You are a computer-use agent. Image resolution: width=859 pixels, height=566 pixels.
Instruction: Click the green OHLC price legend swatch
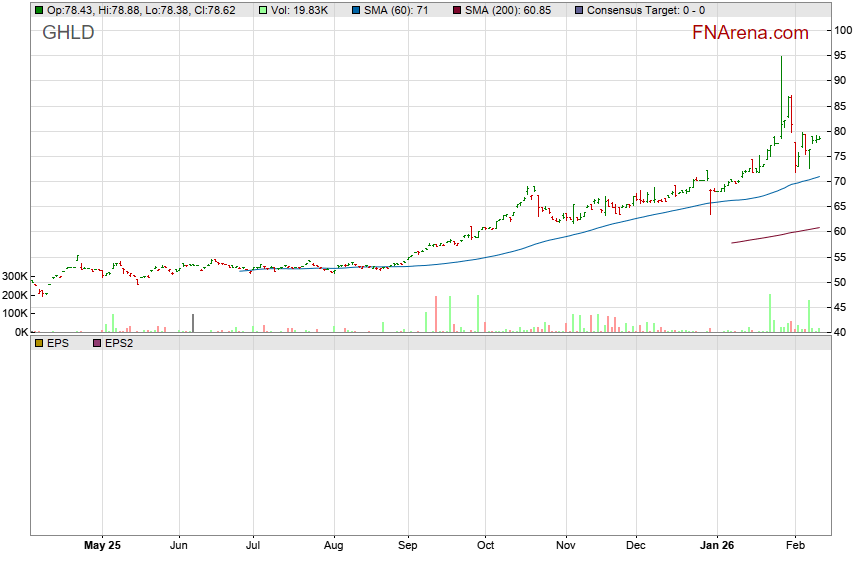click(39, 10)
